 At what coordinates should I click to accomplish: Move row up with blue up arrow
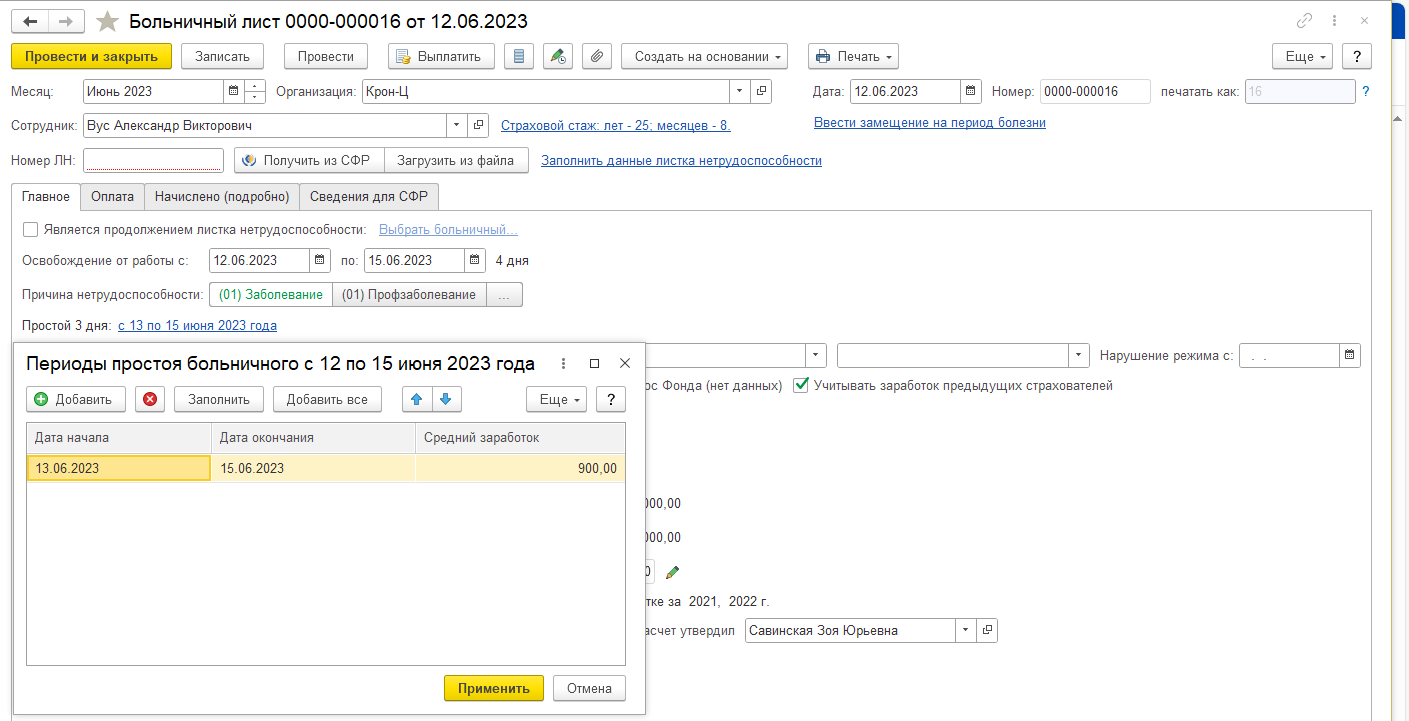(417, 400)
